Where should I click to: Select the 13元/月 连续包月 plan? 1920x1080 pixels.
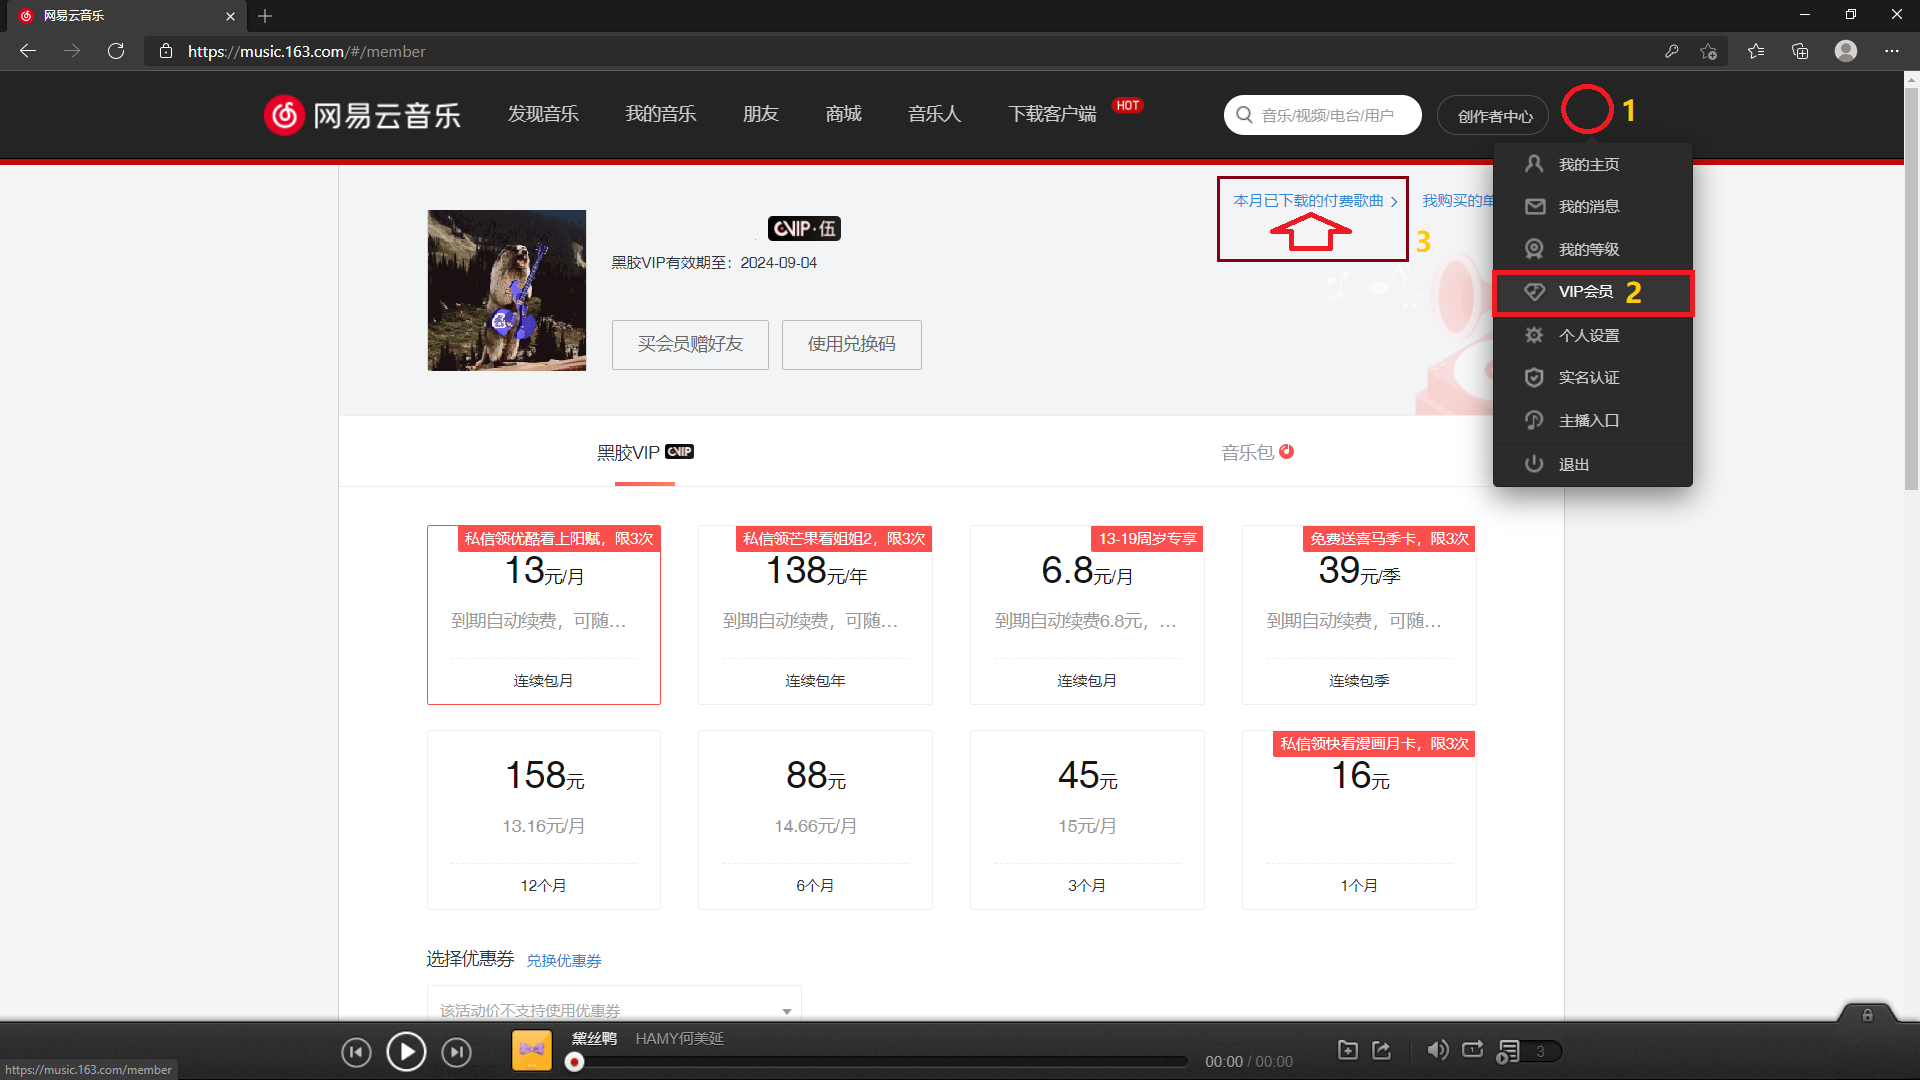click(x=544, y=615)
